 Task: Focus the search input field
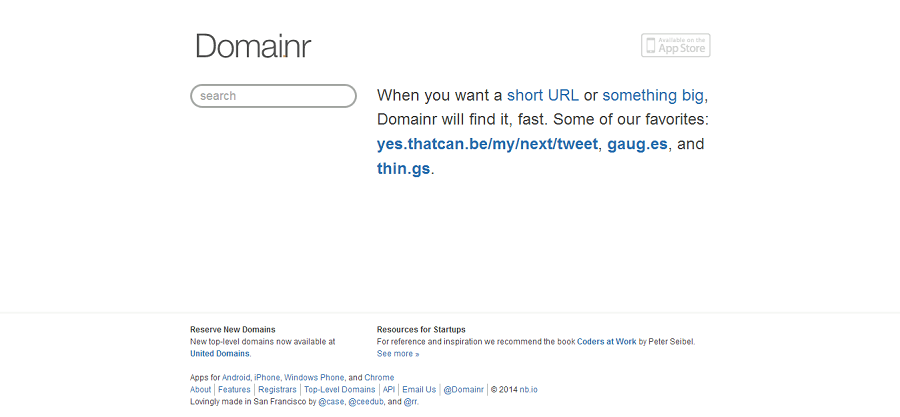click(273, 96)
